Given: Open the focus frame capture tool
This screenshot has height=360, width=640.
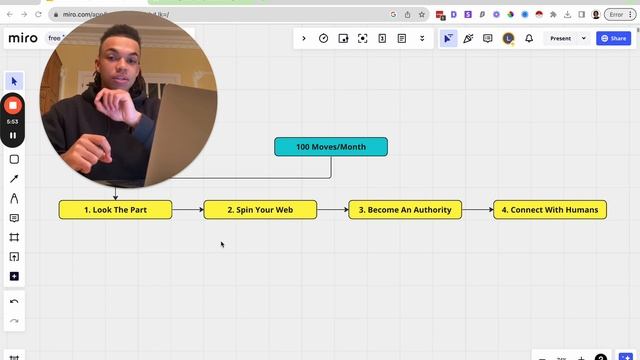Looking at the screenshot, I should click(x=362, y=38).
